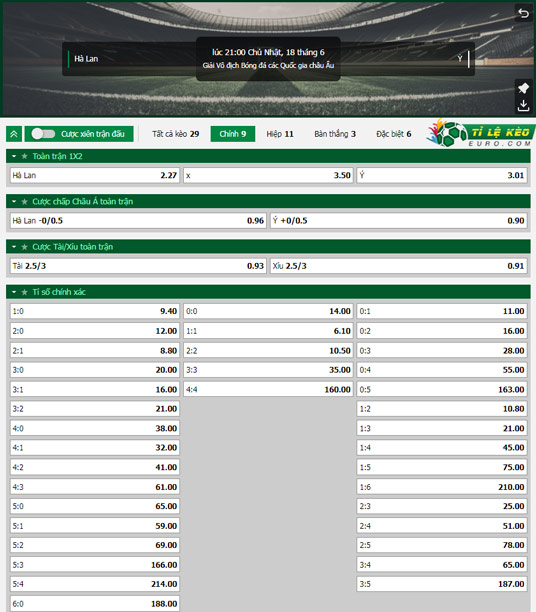This screenshot has height=612, width=536.
Task: Click the pin icon on the banner
Action: click(523, 88)
